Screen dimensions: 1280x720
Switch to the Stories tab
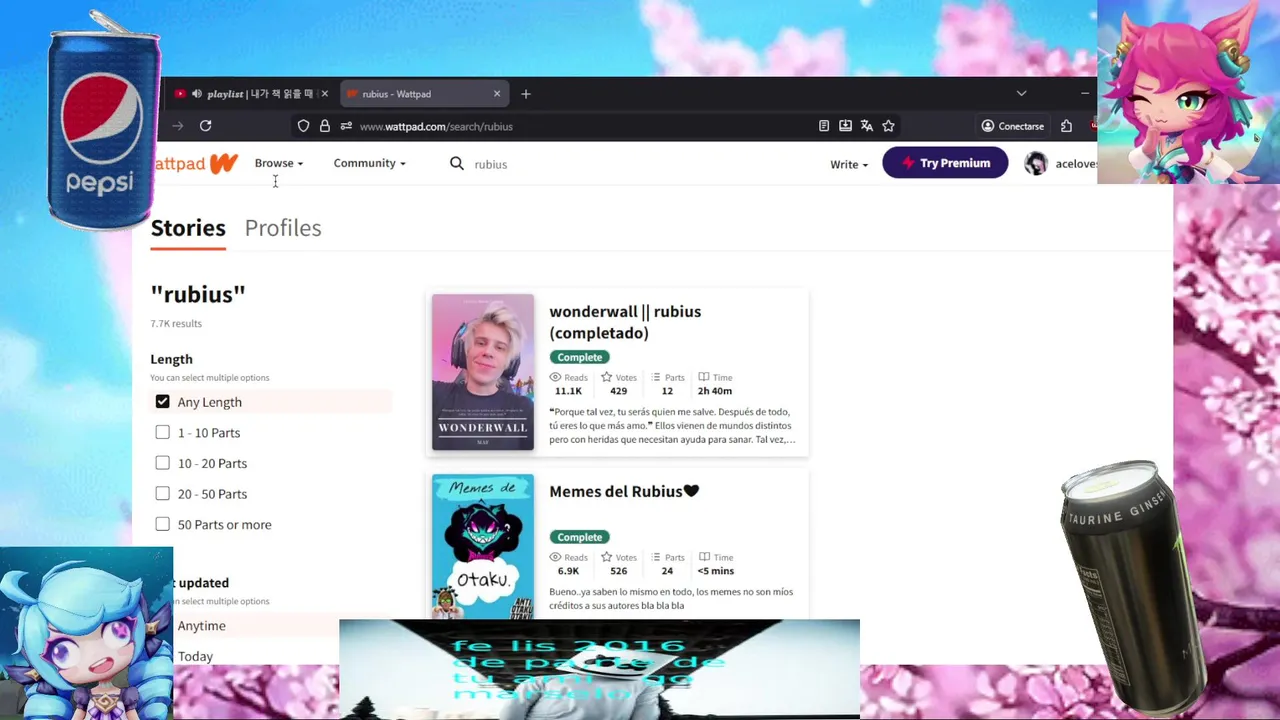coord(188,228)
